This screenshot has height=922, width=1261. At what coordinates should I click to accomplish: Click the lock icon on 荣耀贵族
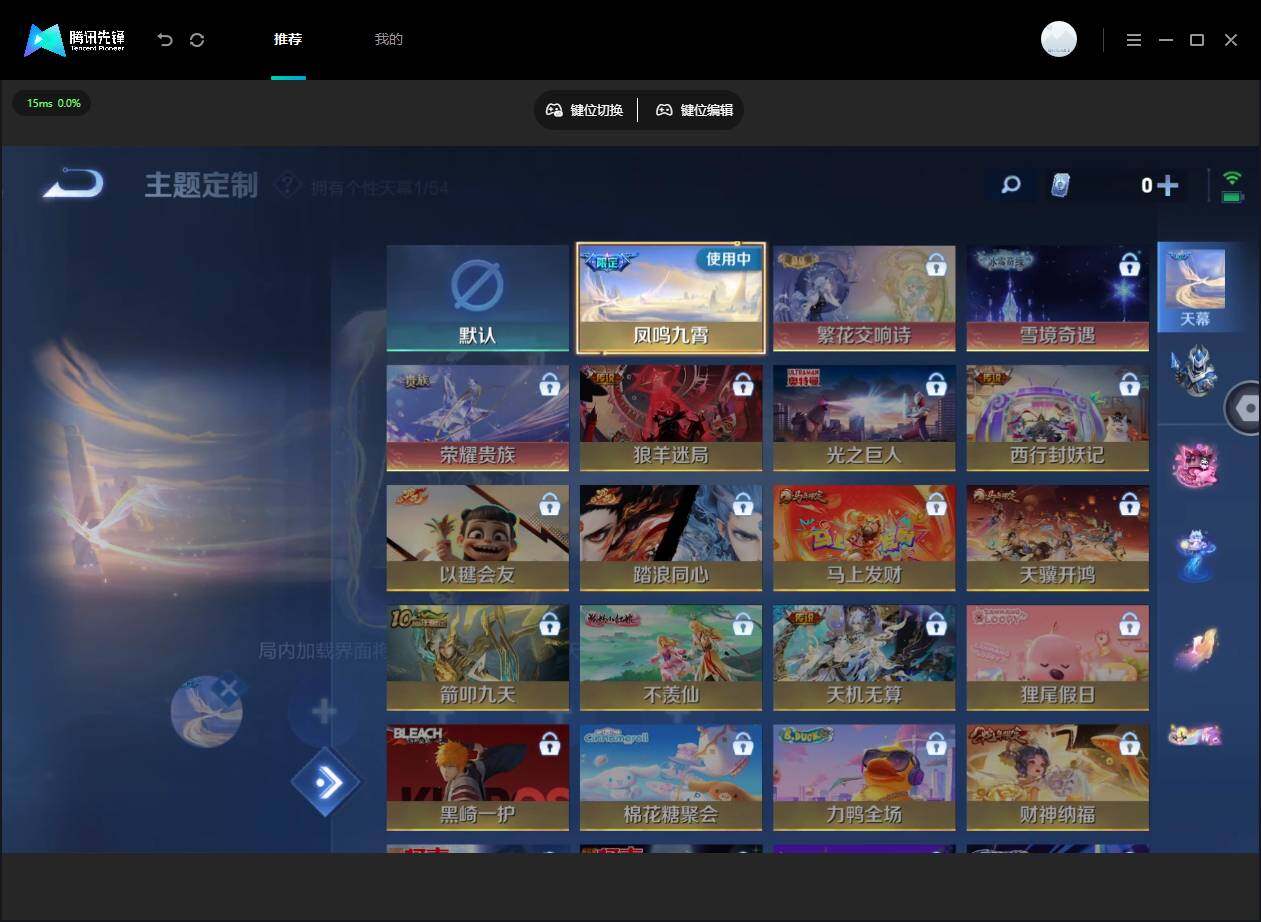(x=549, y=385)
